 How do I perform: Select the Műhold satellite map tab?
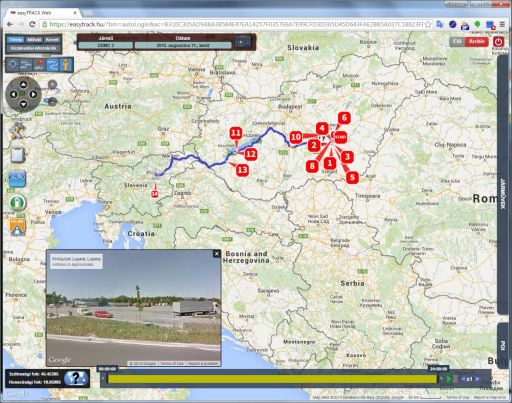34,40
